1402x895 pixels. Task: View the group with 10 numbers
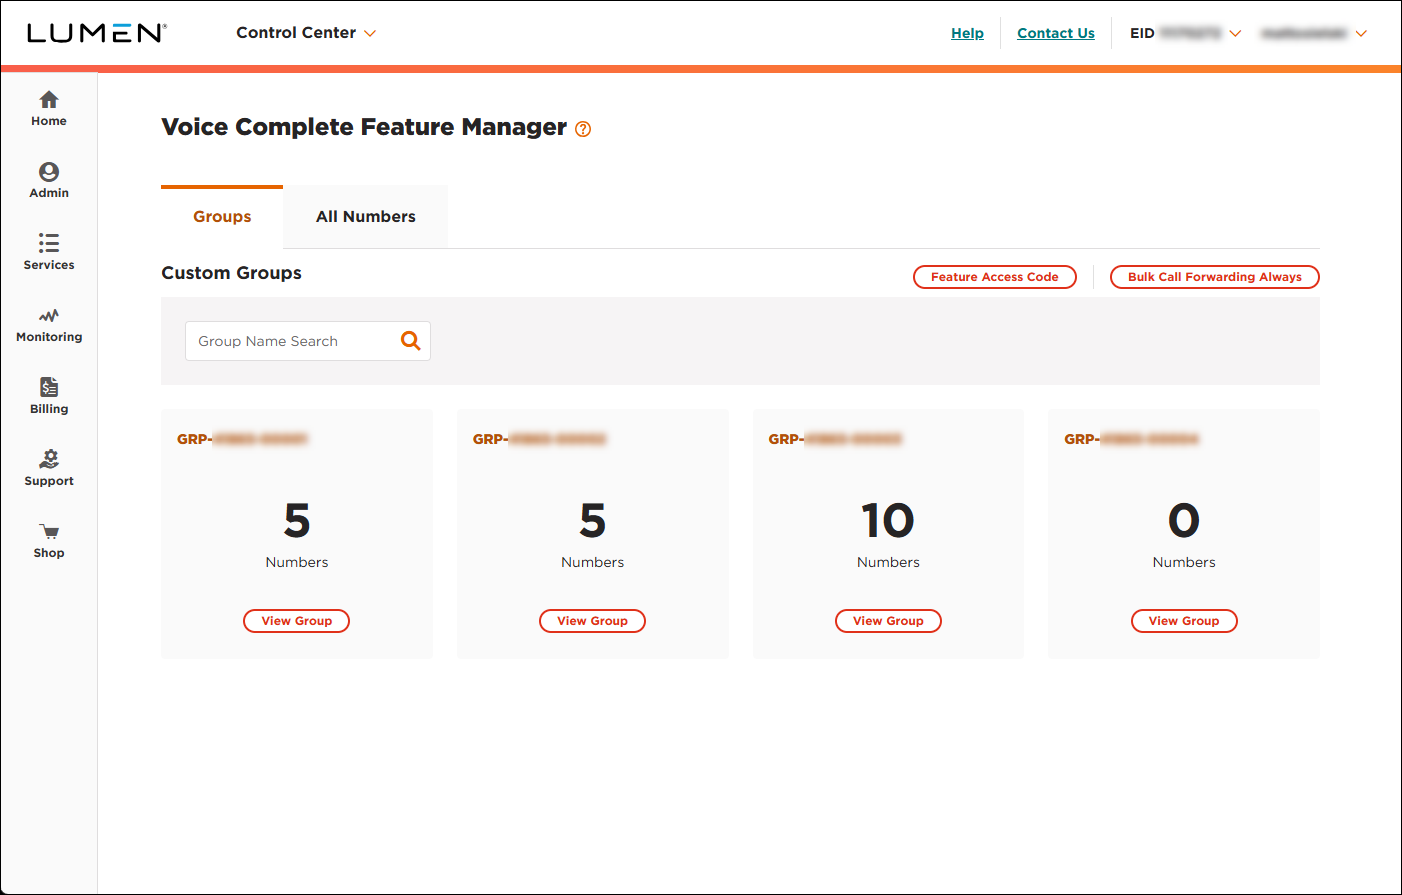click(888, 621)
